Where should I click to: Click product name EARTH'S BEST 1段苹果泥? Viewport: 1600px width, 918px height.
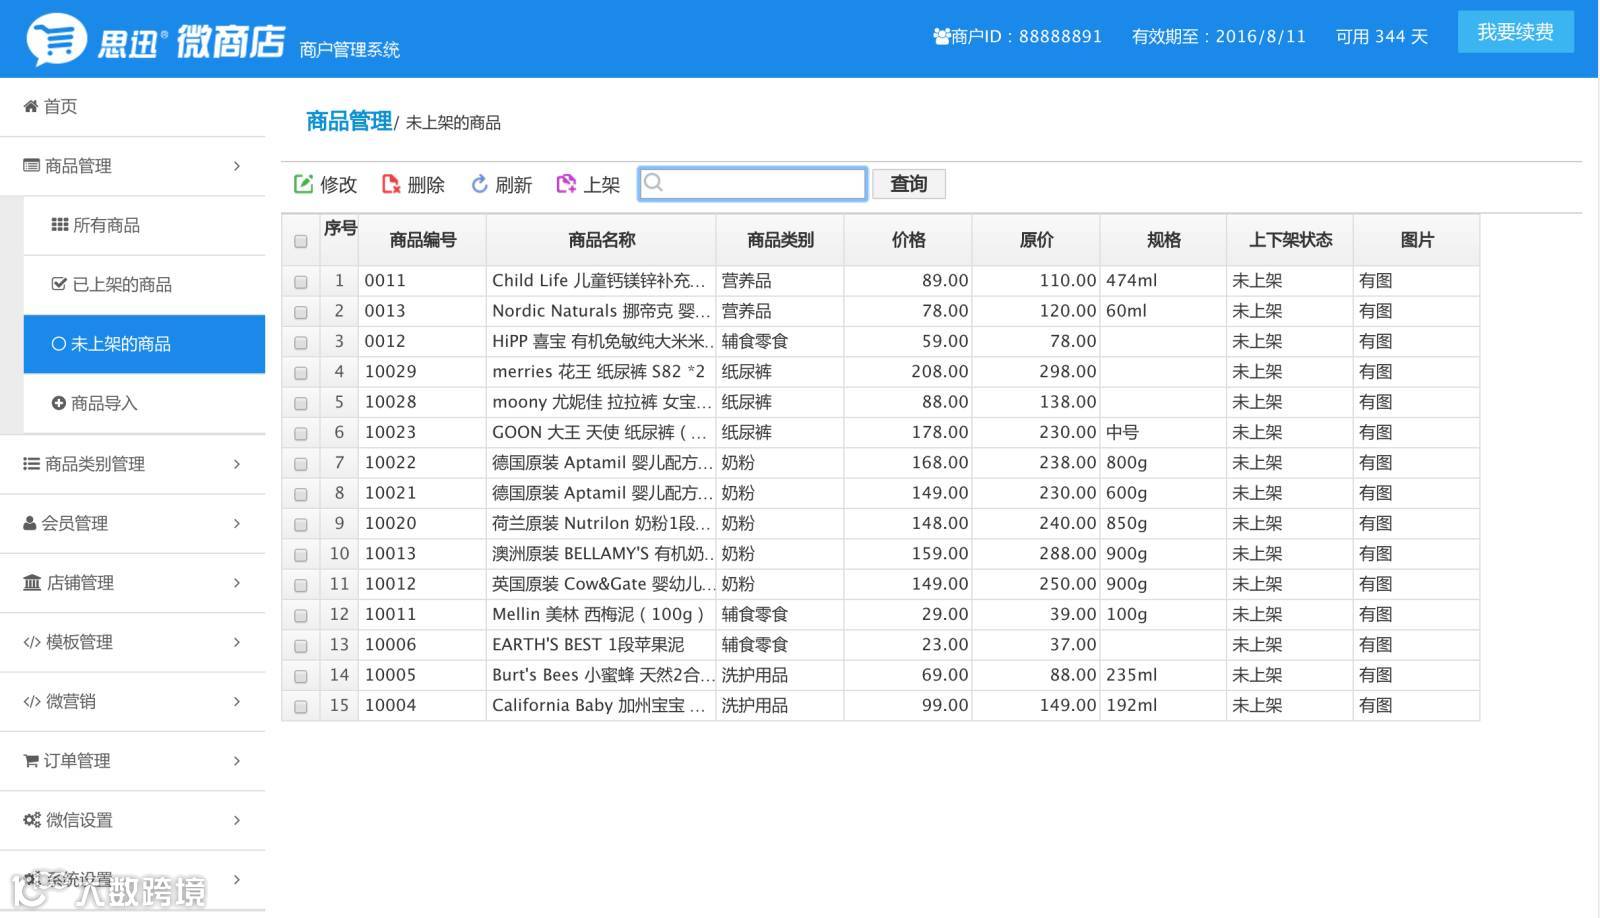(x=588, y=645)
